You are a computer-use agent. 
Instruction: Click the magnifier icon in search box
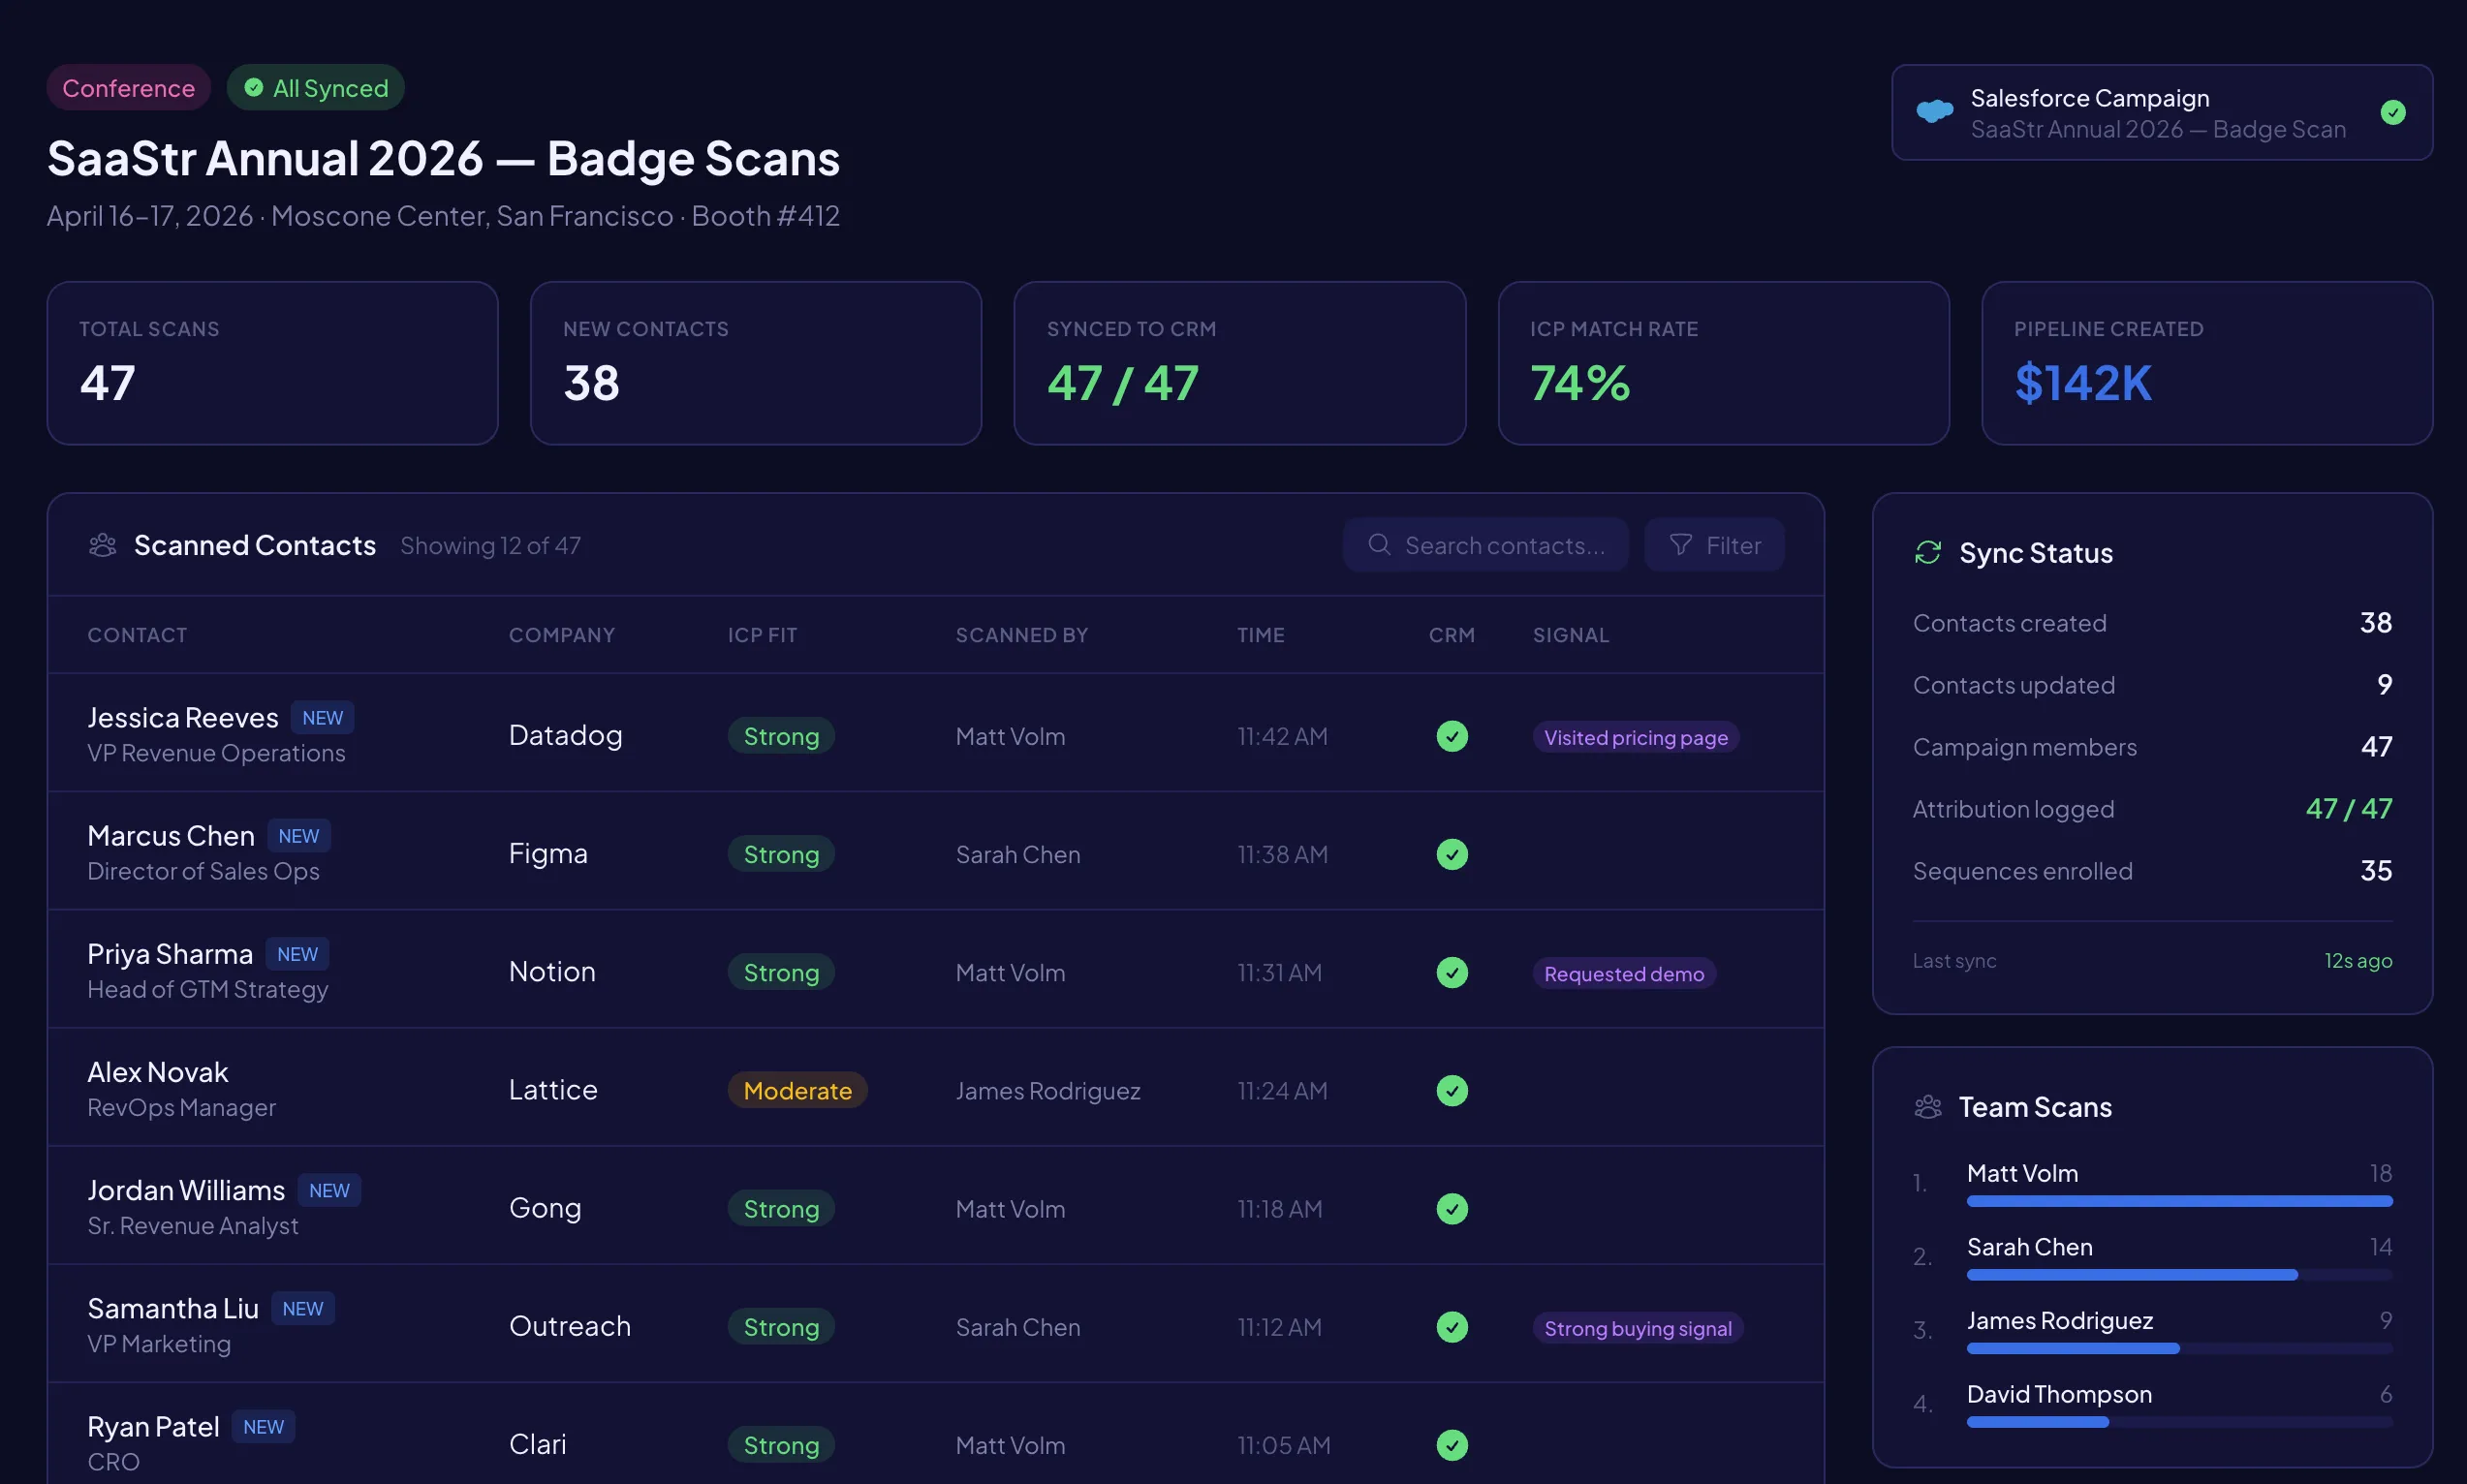click(x=1378, y=544)
